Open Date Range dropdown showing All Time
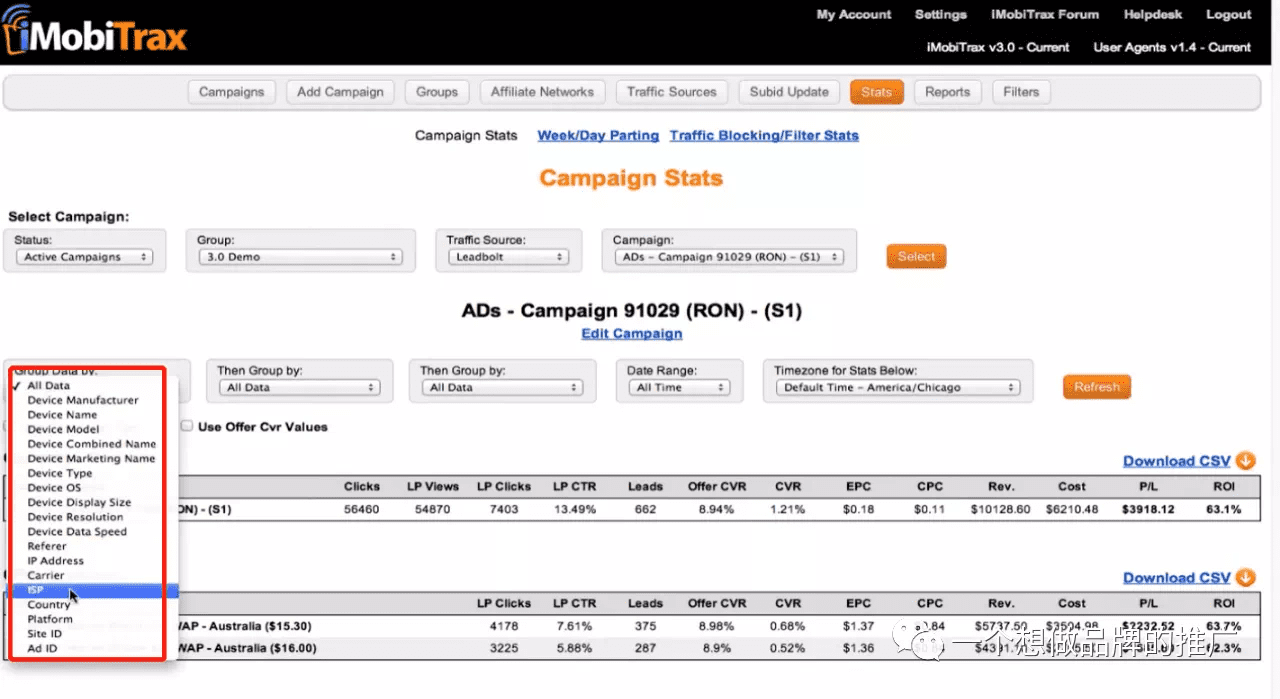 pos(678,387)
